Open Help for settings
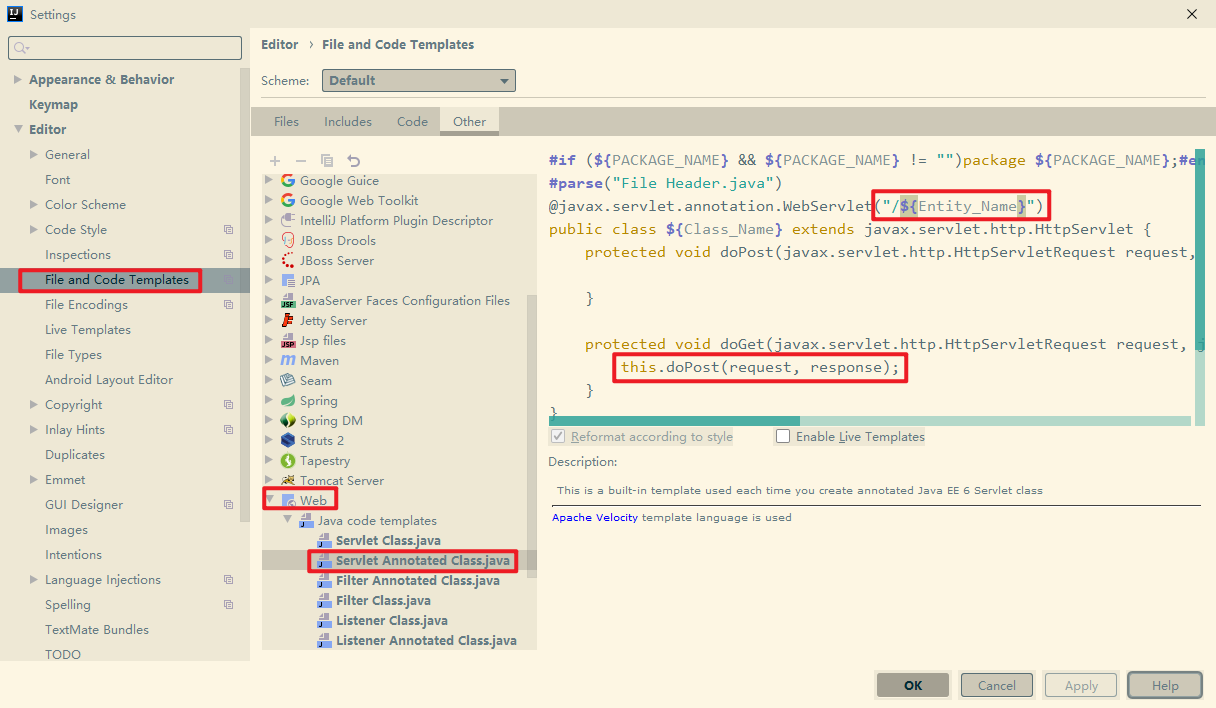This screenshot has width=1216, height=708. (x=1165, y=685)
